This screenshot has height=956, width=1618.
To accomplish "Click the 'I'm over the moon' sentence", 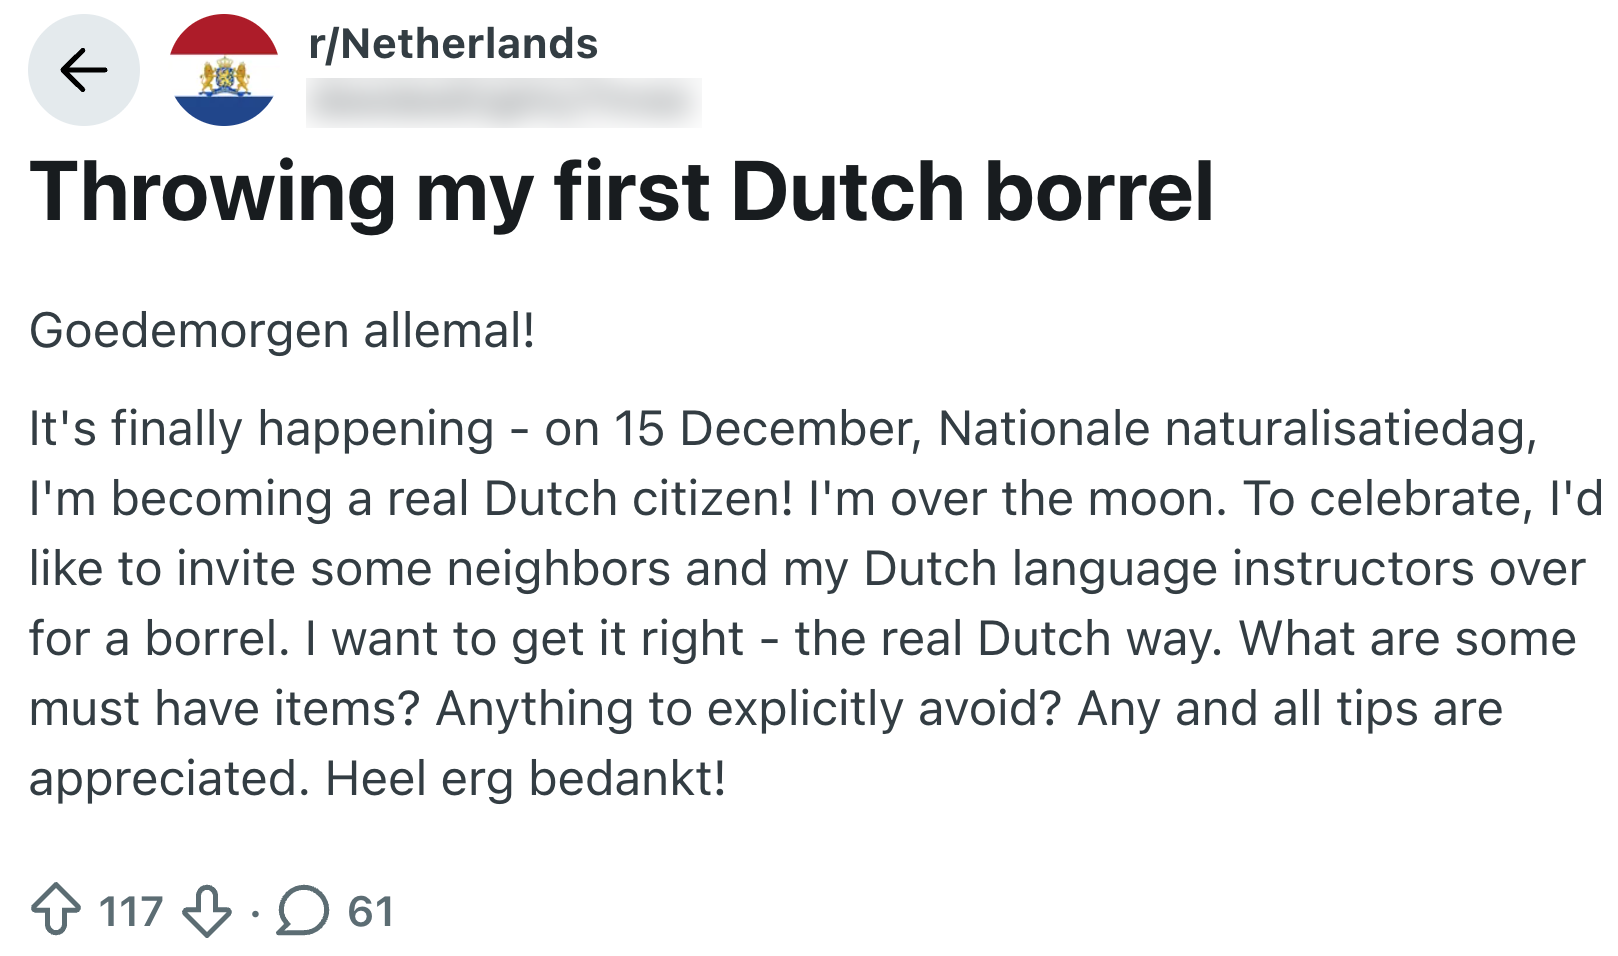I will click(1017, 499).
